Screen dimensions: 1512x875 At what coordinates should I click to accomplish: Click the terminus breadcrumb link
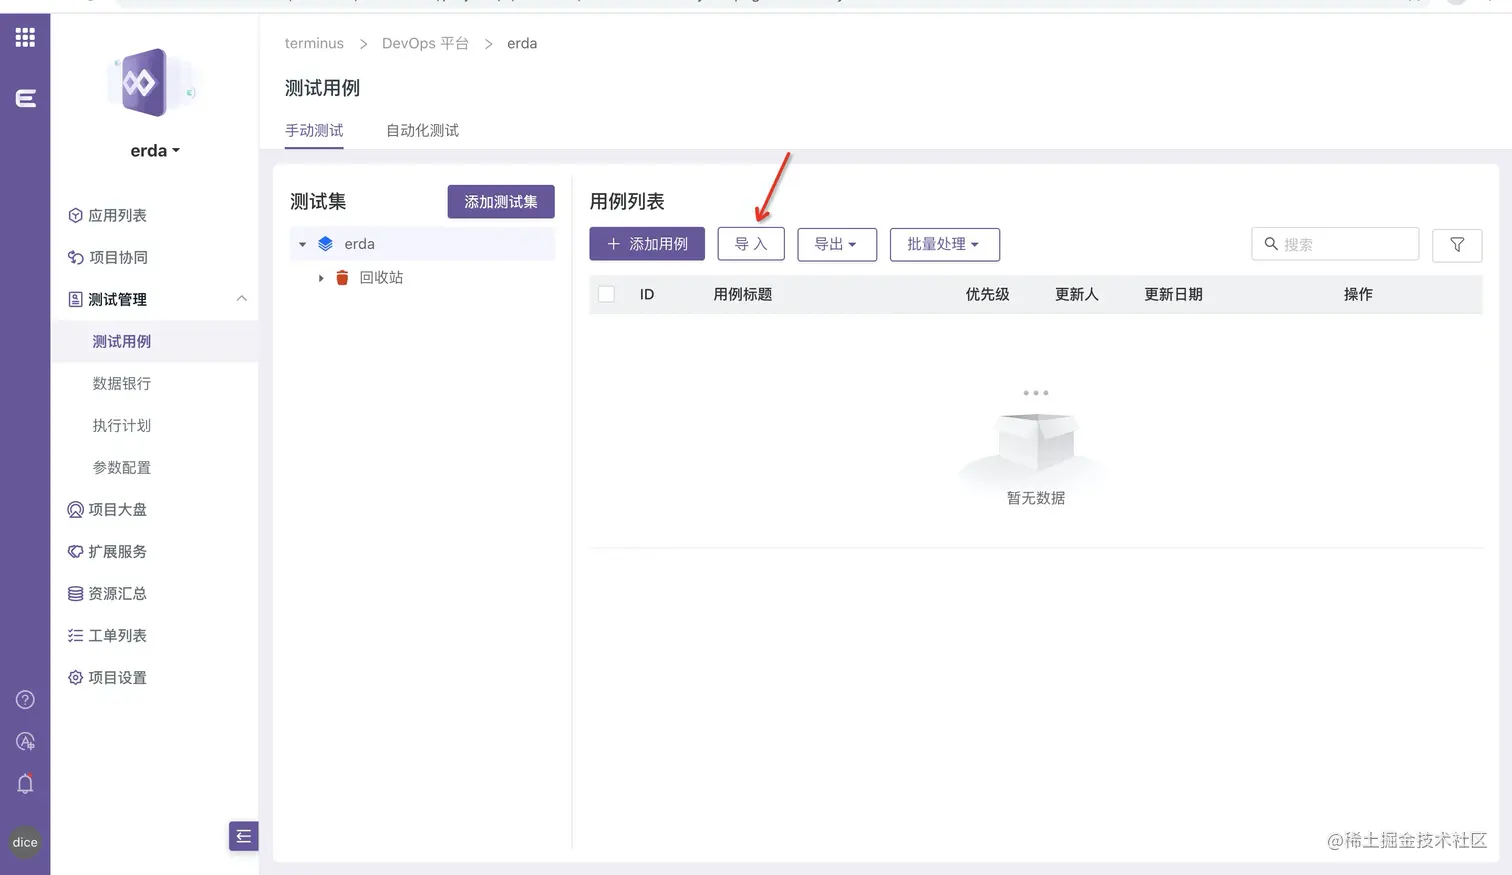314,44
